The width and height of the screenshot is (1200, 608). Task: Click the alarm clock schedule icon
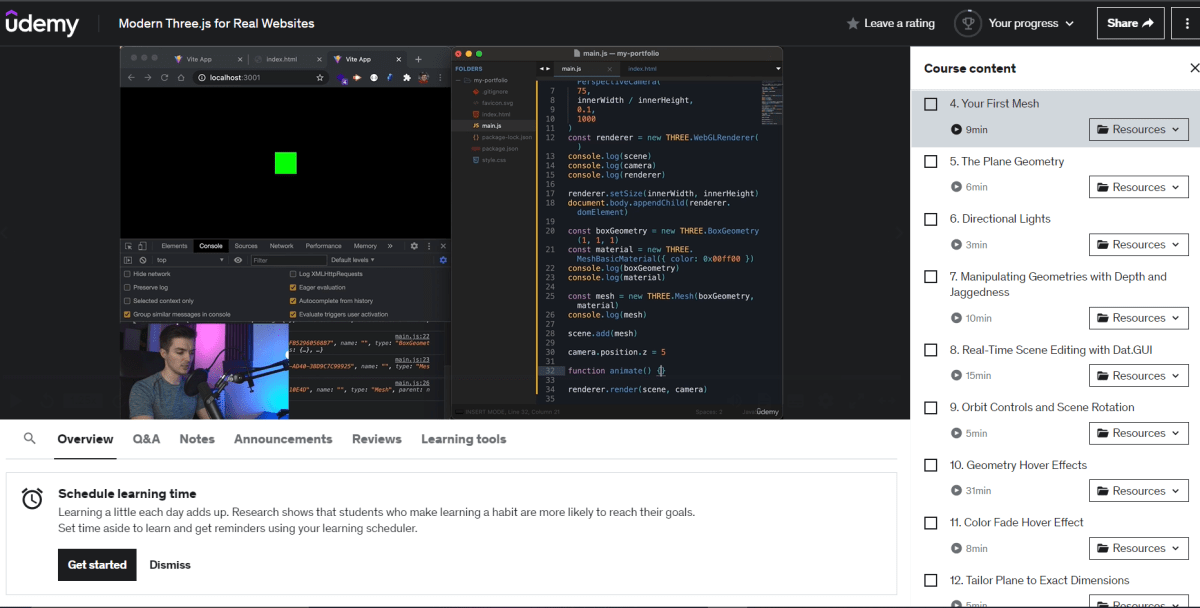[33, 498]
